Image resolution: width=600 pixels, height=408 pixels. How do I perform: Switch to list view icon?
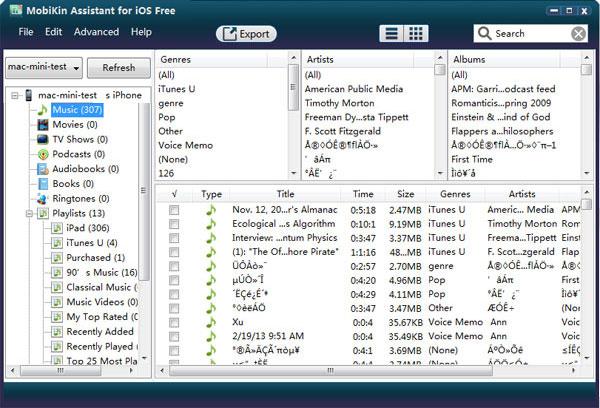point(391,34)
